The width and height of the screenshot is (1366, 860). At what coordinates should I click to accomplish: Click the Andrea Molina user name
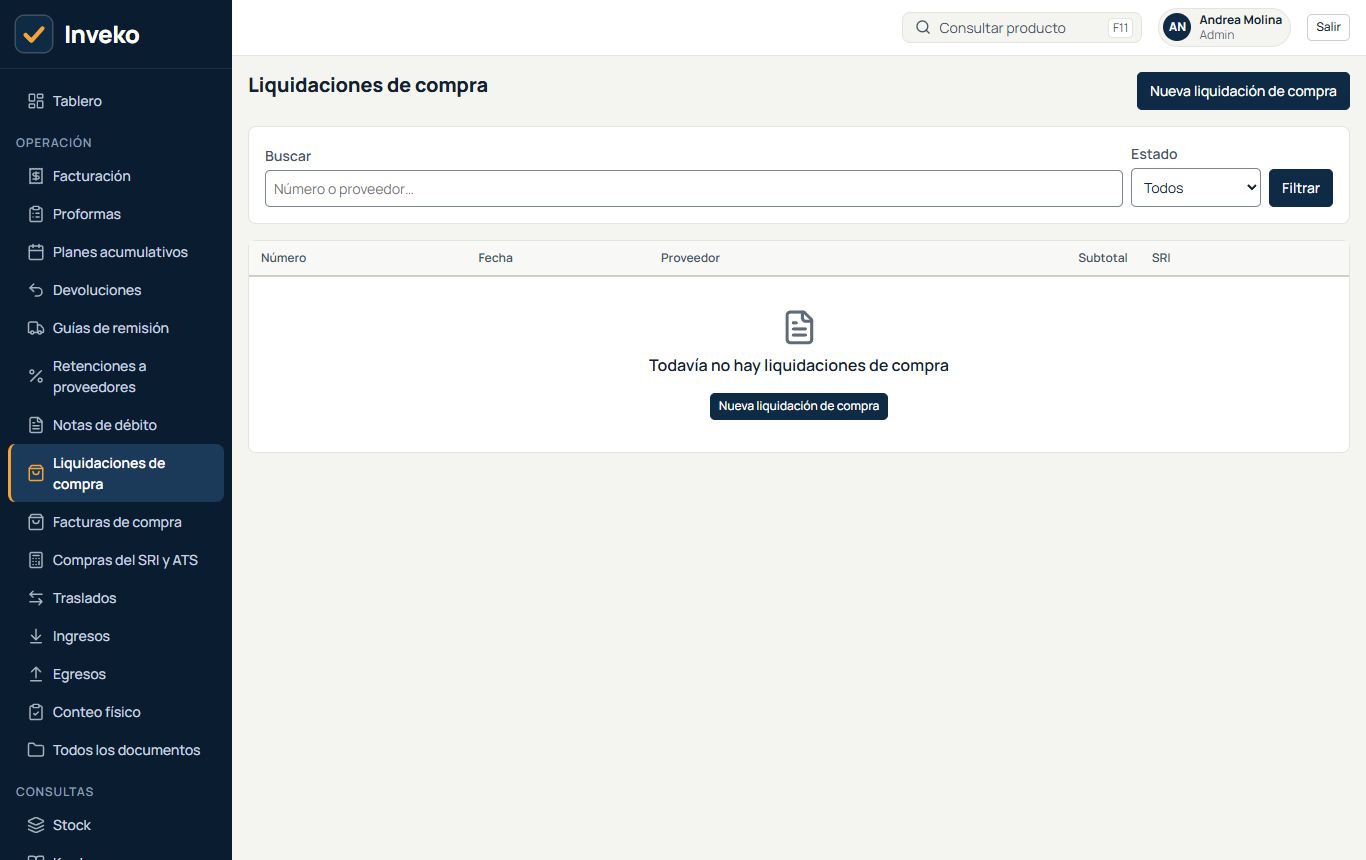[x=1240, y=20]
